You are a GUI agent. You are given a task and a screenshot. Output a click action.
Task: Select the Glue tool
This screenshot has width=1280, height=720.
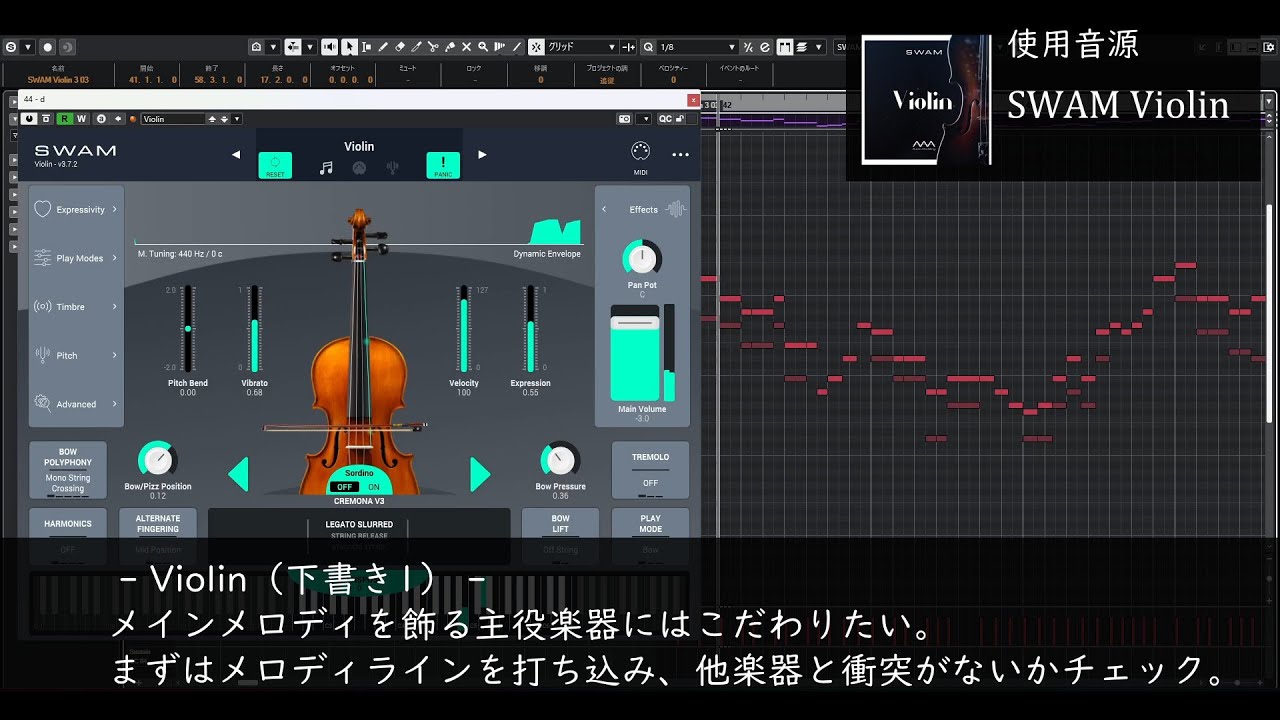pyautogui.click(x=450, y=46)
